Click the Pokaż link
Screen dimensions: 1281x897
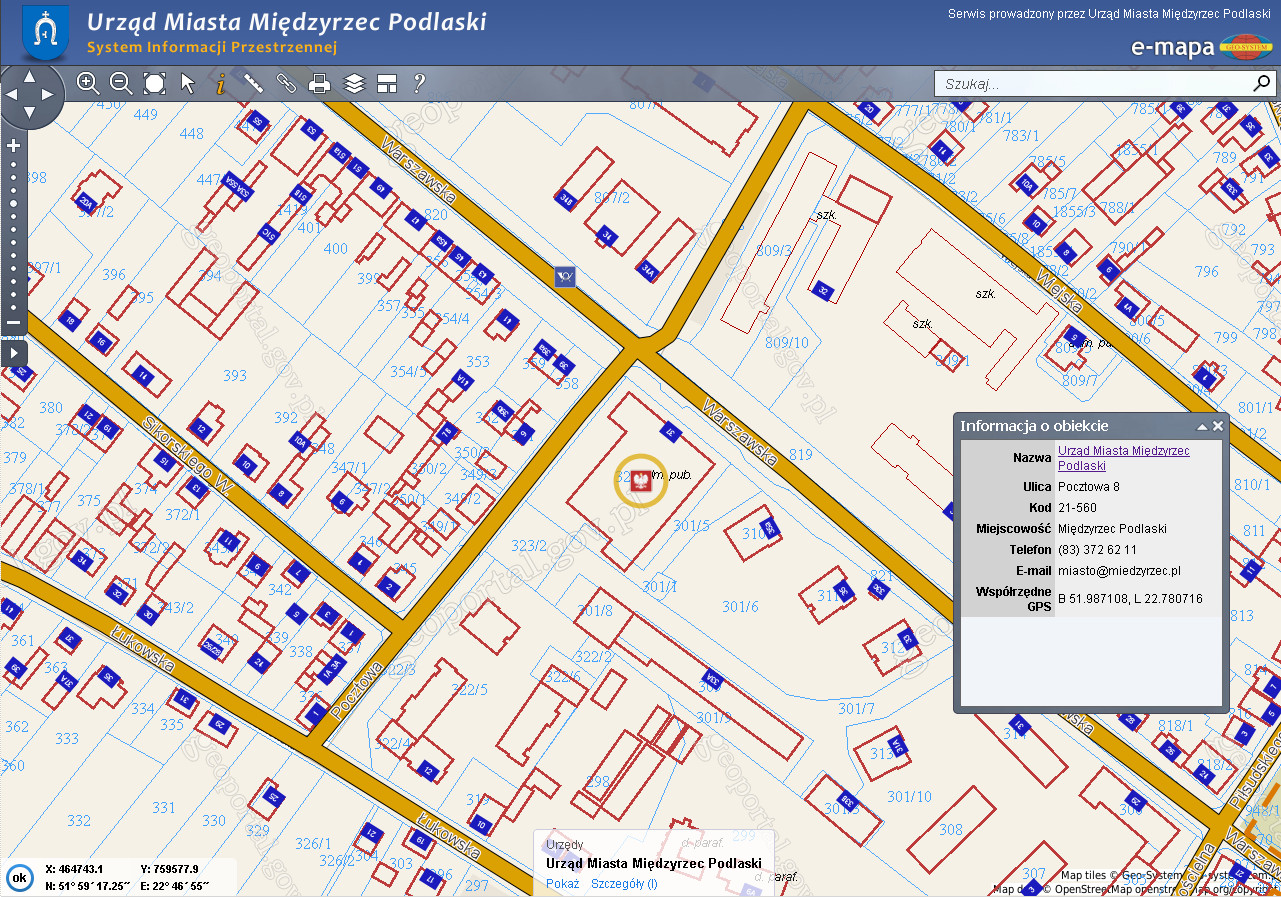pyautogui.click(x=562, y=883)
